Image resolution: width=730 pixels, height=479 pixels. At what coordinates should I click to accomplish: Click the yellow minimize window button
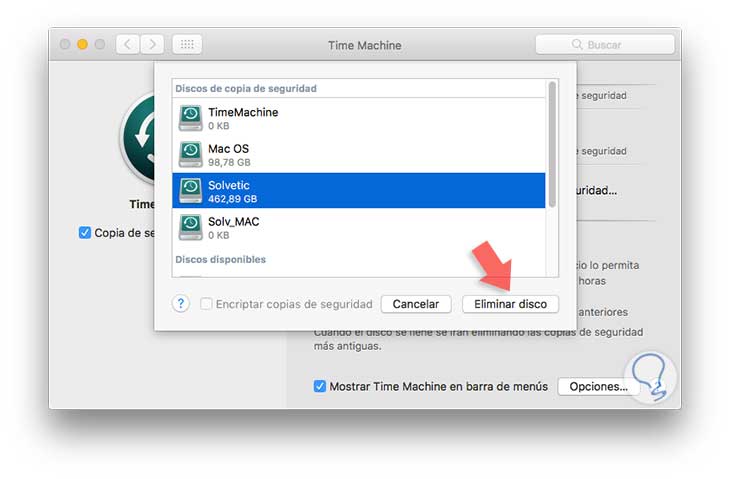tap(82, 44)
